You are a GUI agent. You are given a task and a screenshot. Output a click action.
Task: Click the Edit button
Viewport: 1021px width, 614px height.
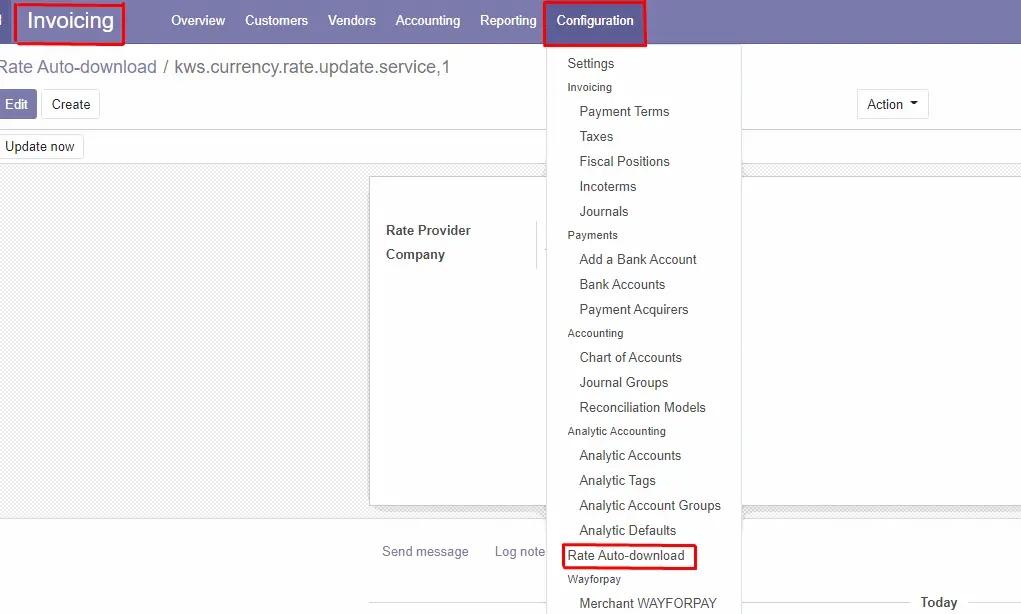[16, 103]
